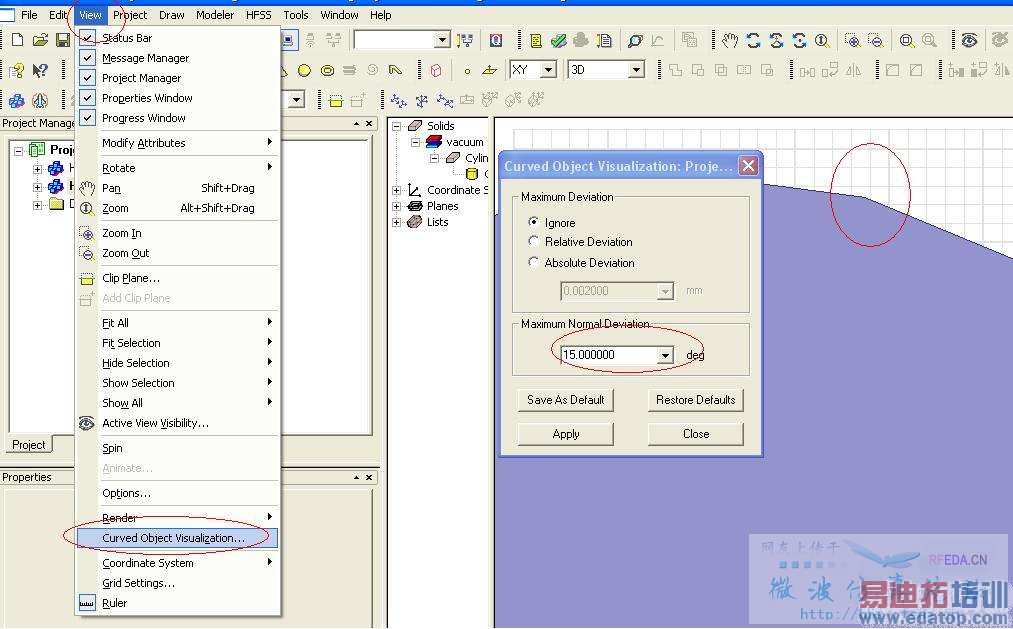The width and height of the screenshot is (1013, 629).
Task: Expand the Planes tree node
Action: pyautogui.click(x=396, y=206)
